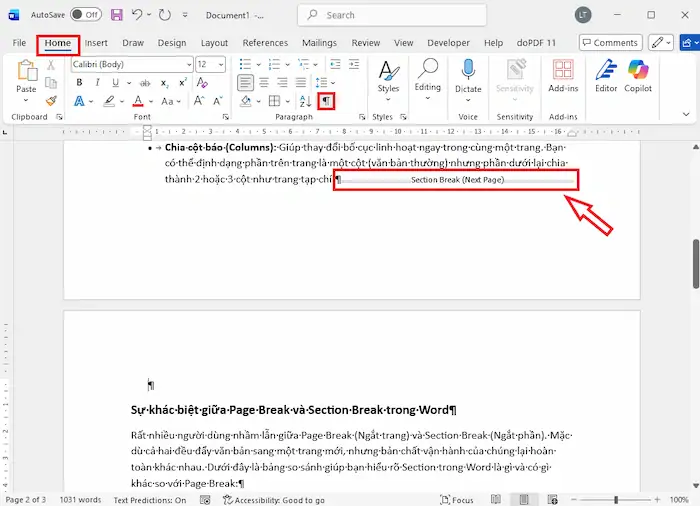Screen dimensions: 700x506
Task: Turn on the AutoSave switch
Action: tap(86, 15)
